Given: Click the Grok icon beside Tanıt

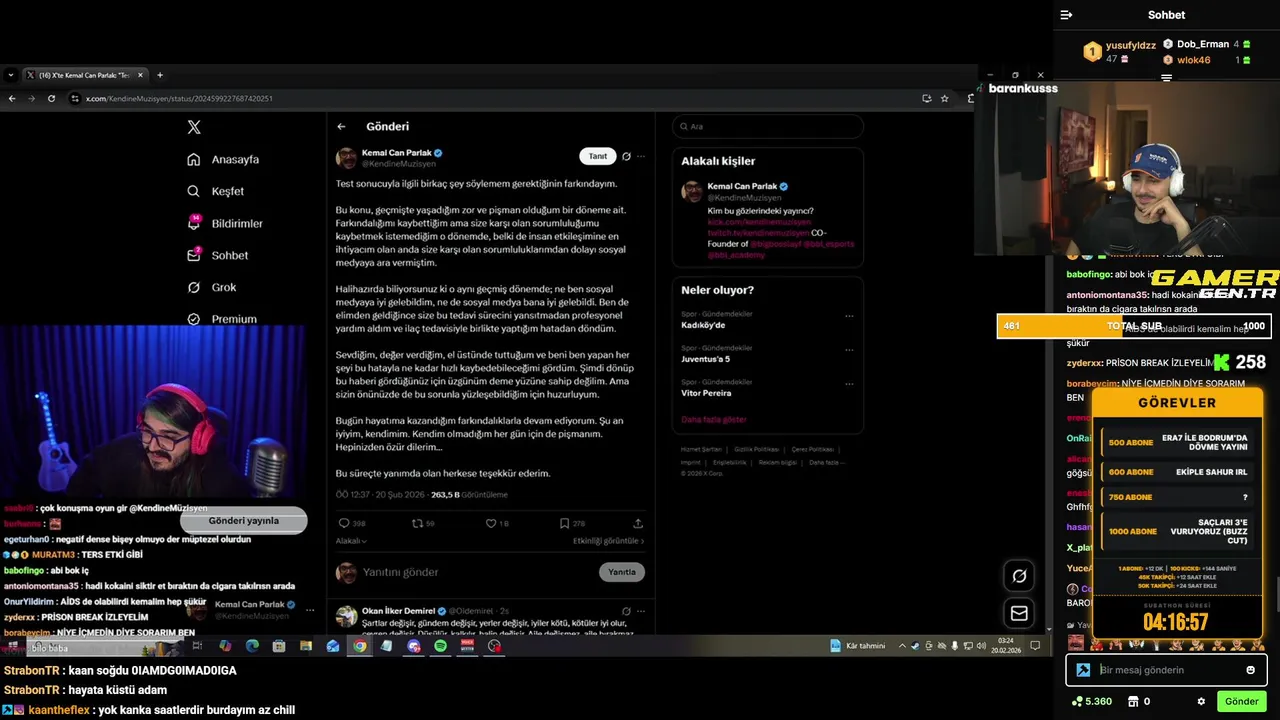Looking at the screenshot, I should point(626,156).
